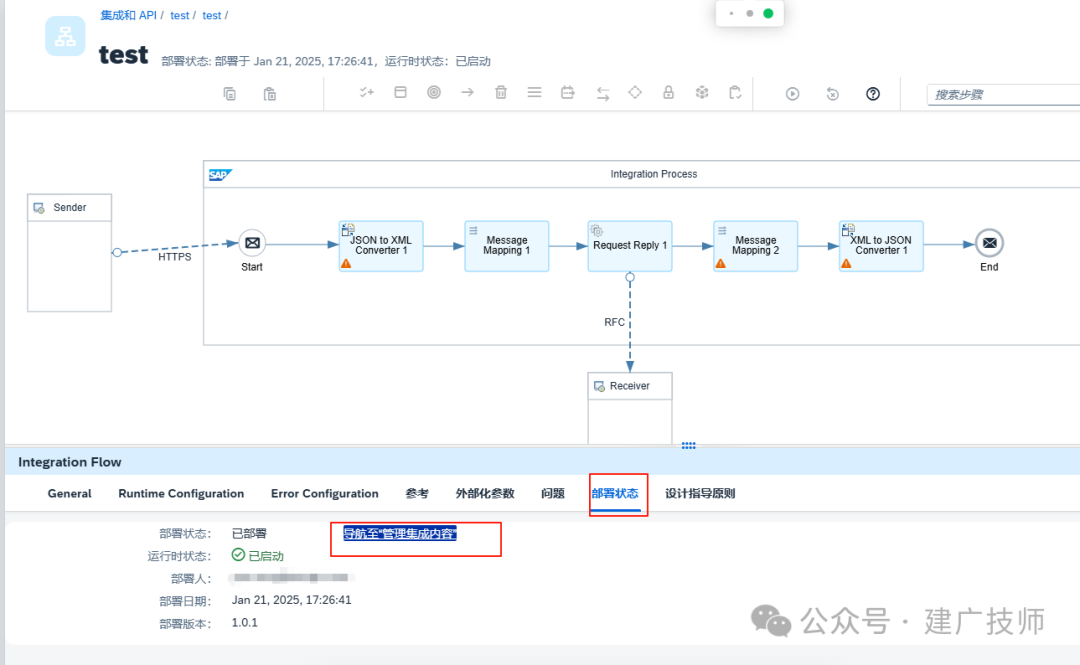The height and width of the screenshot is (665, 1080).
Task: Click the SAP logo on Integration Process
Action: click(220, 175)
